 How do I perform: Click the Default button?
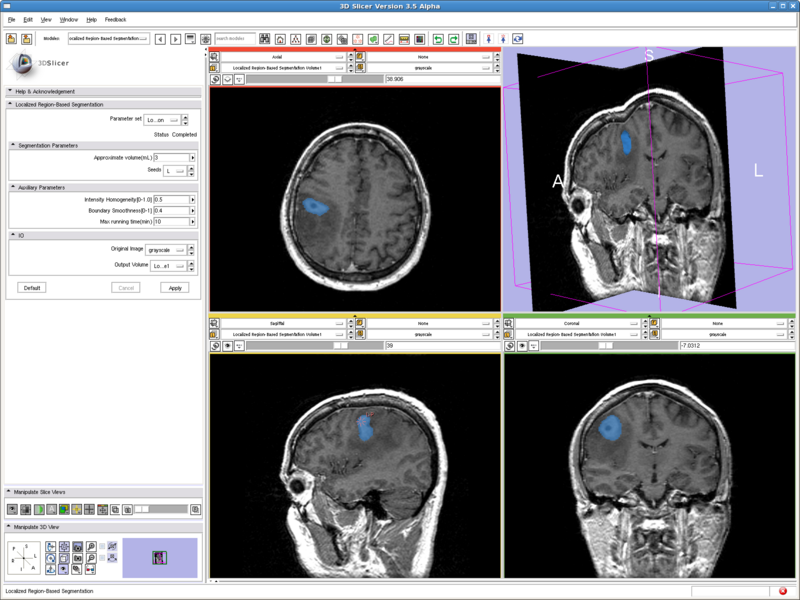coord(32,287)
